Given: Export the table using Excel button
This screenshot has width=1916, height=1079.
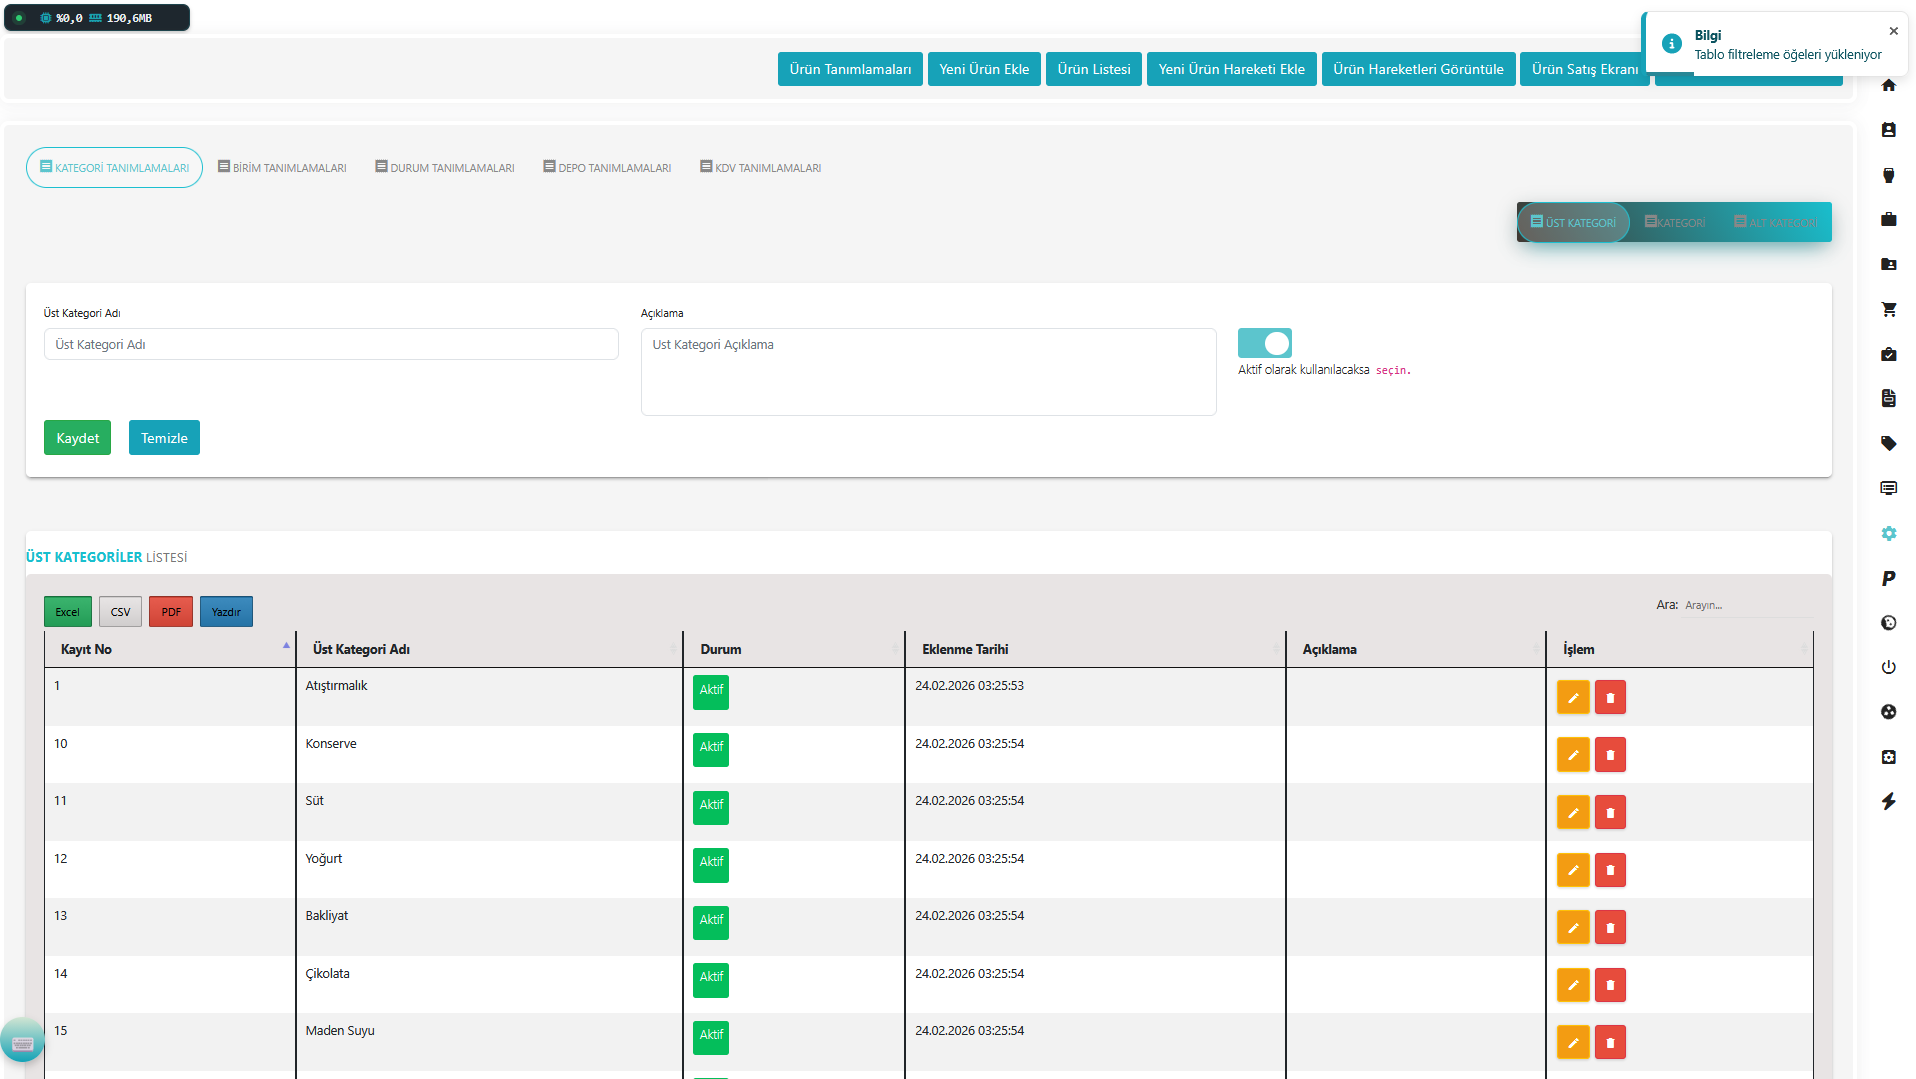Looking at the screenshot, I should point(67,612).
